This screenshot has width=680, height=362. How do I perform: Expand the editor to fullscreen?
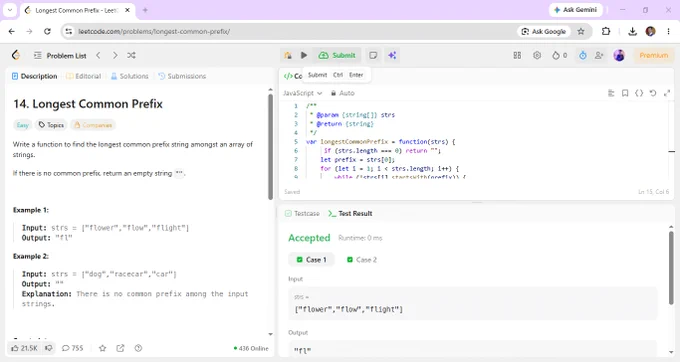667,93
